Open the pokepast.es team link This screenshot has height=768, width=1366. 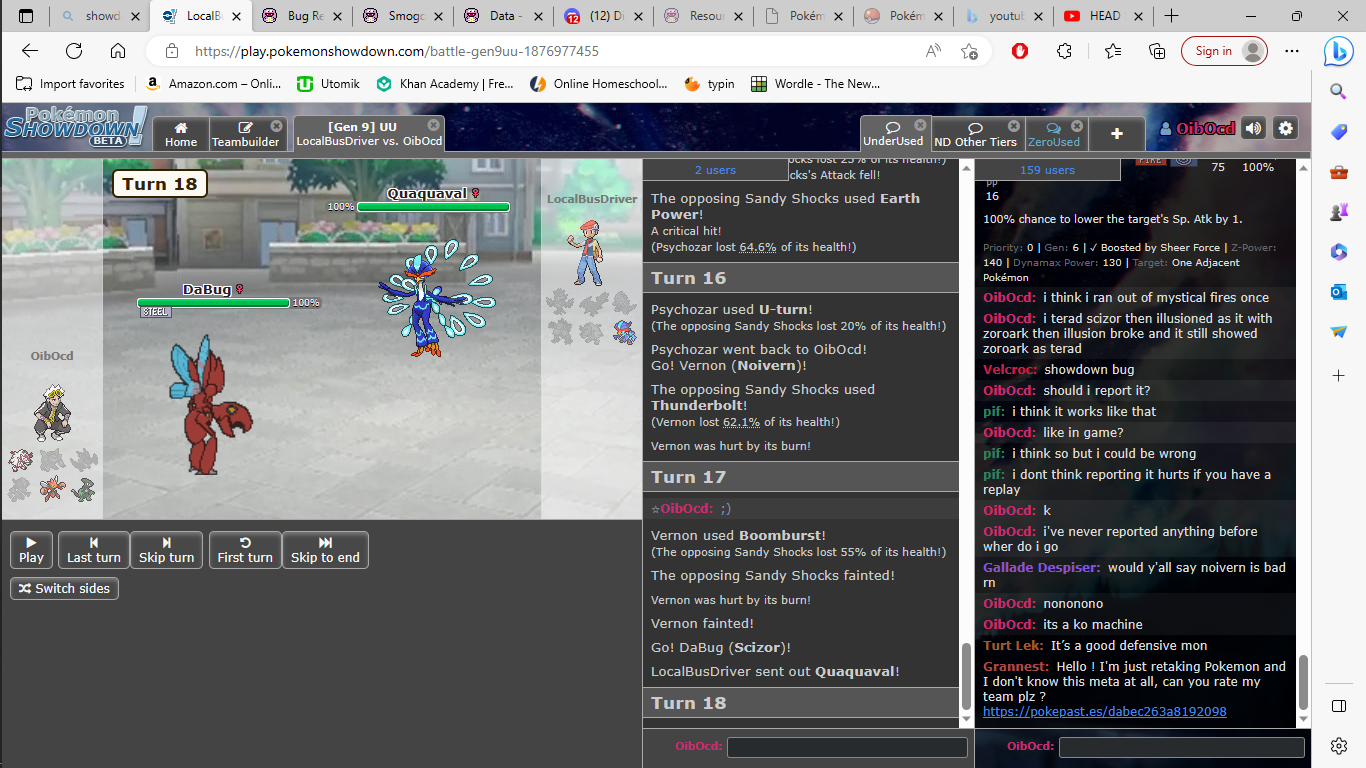1104,712
